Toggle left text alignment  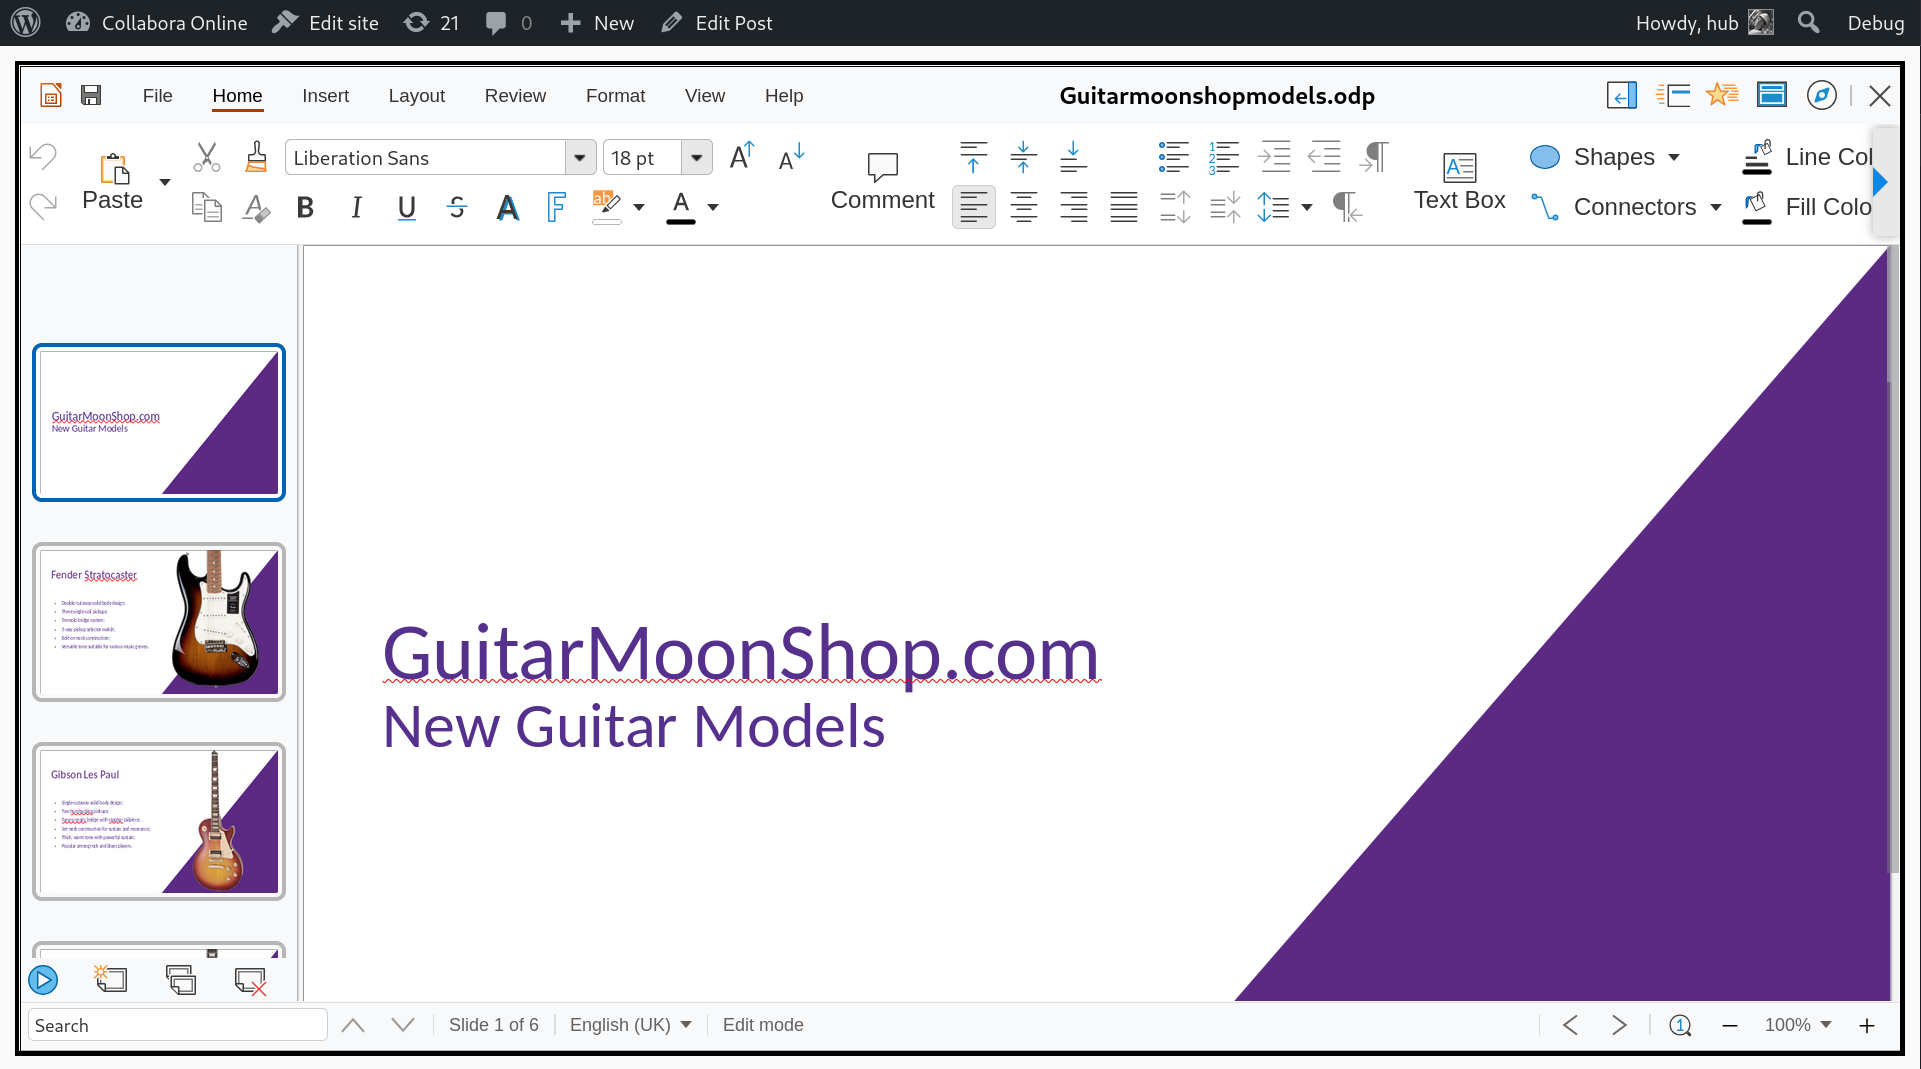click(x=974, y=207)
